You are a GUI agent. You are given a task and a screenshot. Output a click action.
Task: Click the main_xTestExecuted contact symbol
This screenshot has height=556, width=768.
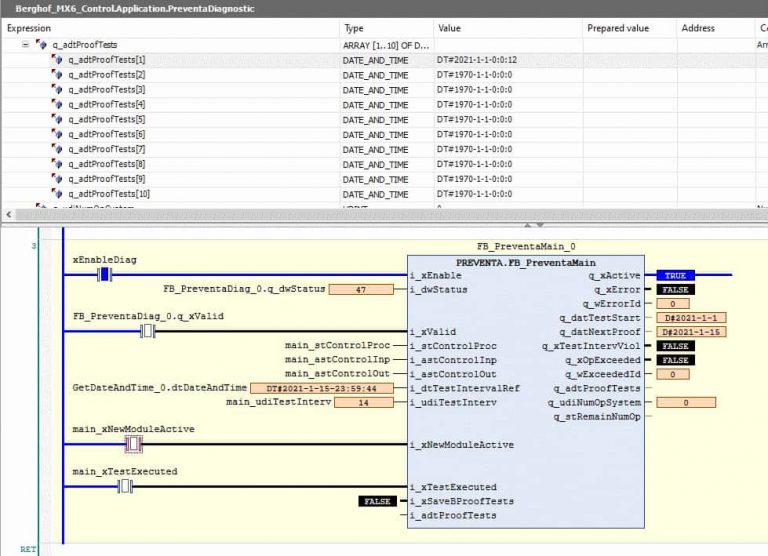pyautogui.click(x=126, y=486)
